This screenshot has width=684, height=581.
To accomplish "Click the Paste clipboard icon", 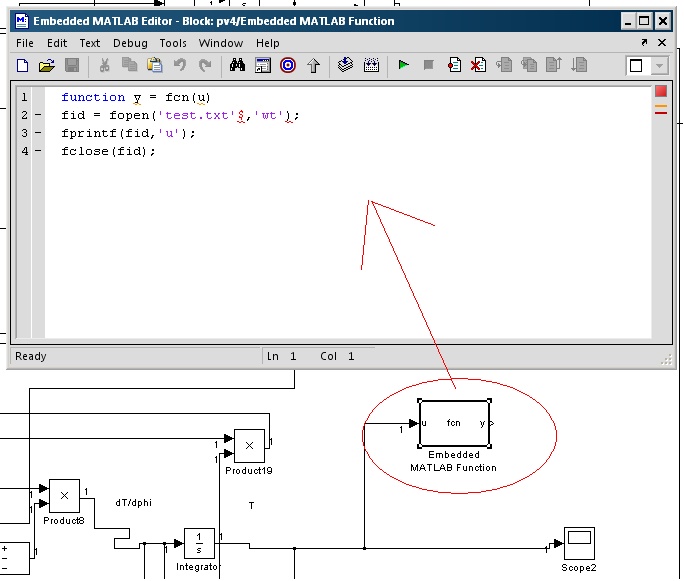I will coord(154,66).
